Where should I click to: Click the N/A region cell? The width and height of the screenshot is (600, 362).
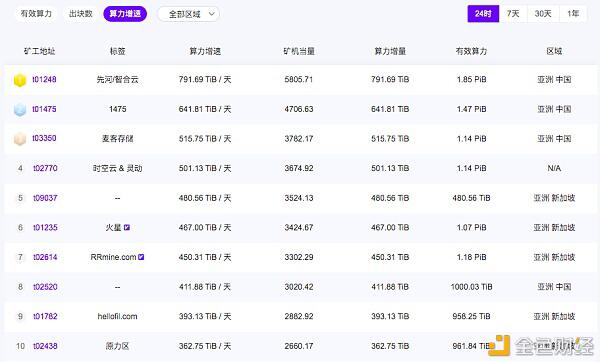point(554,168)
